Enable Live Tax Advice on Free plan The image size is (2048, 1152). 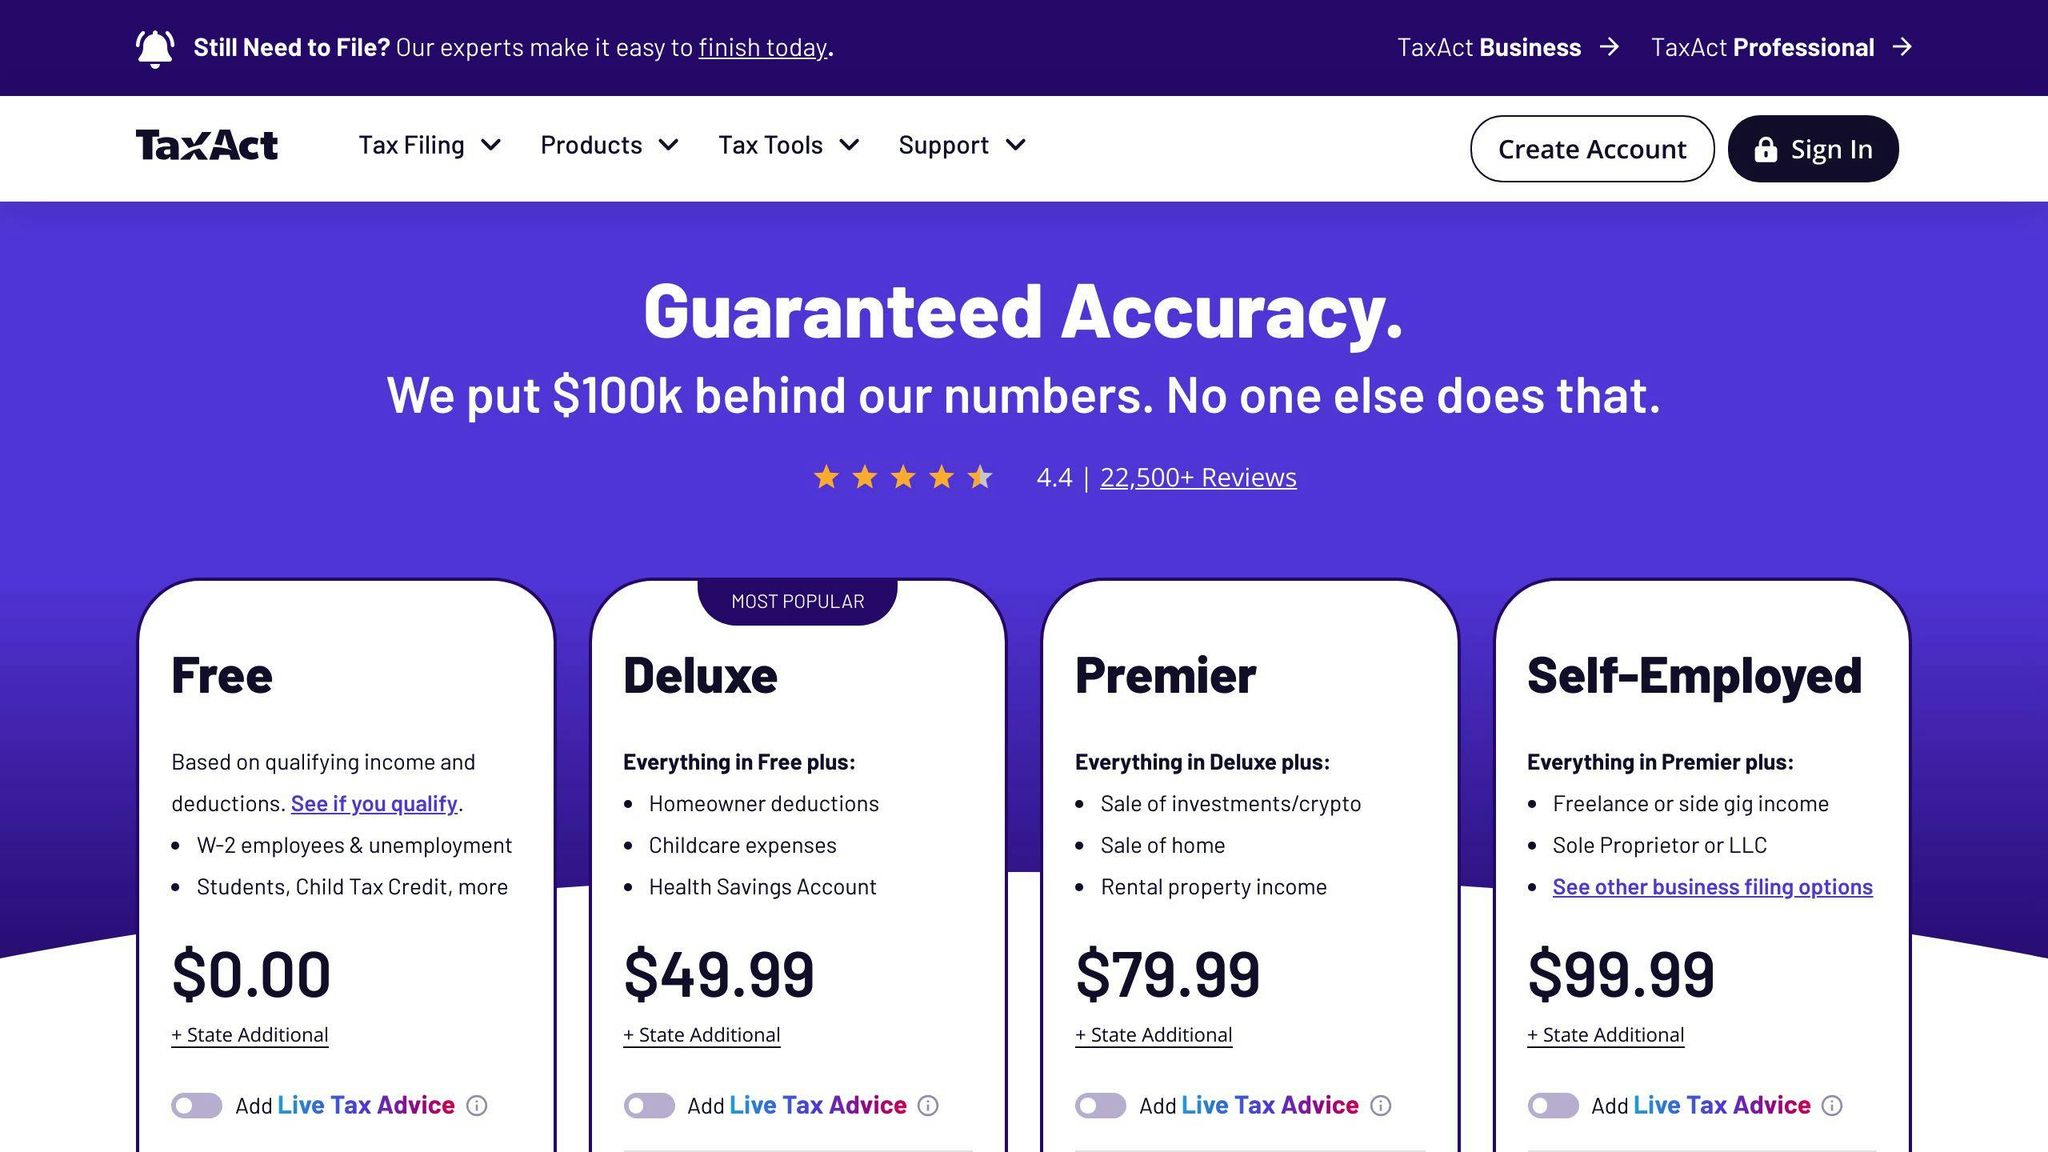coord(197,1105)
